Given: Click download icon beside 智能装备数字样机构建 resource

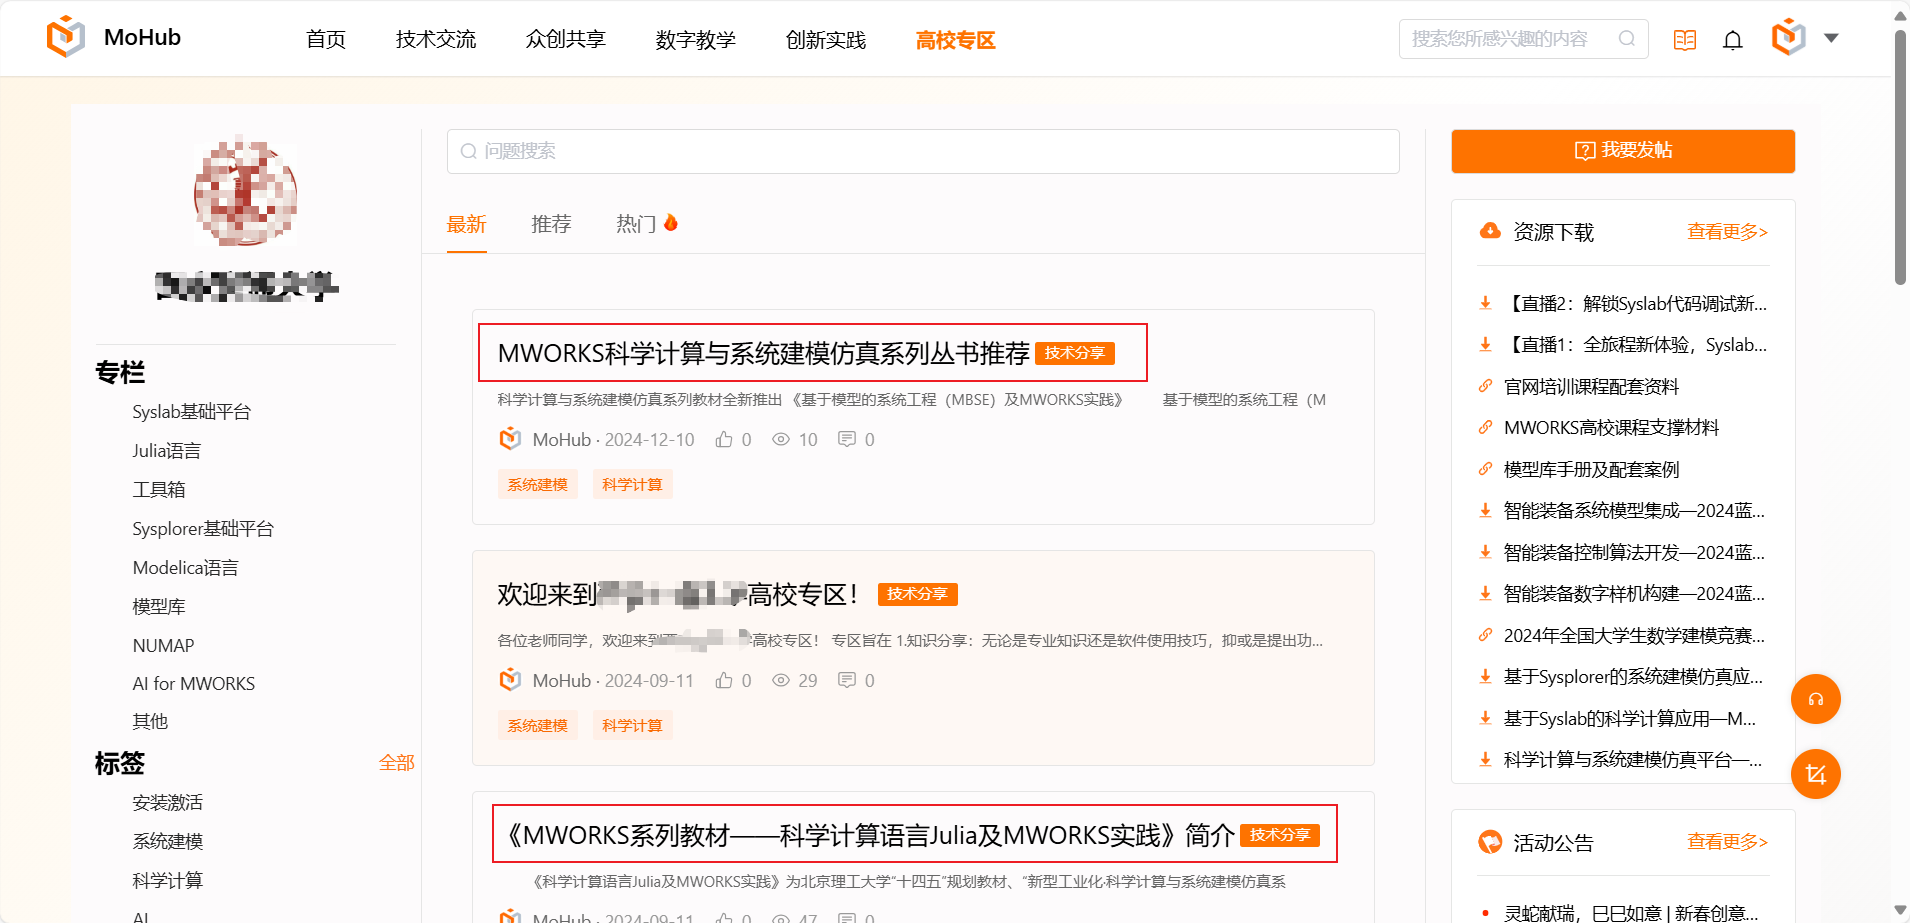Looking at the screenshot, I should (x=1486, y=594).
